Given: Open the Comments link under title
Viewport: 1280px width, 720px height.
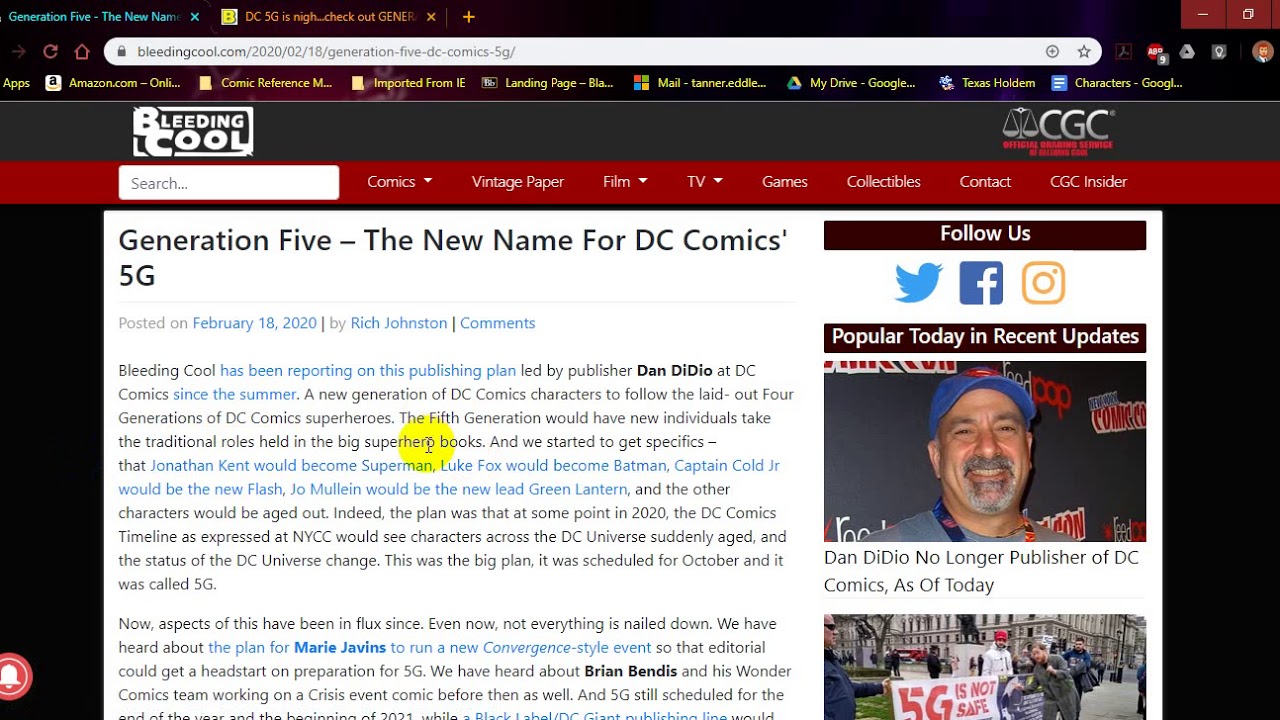Looking at the screenshot, I should (x=497, y=323).
